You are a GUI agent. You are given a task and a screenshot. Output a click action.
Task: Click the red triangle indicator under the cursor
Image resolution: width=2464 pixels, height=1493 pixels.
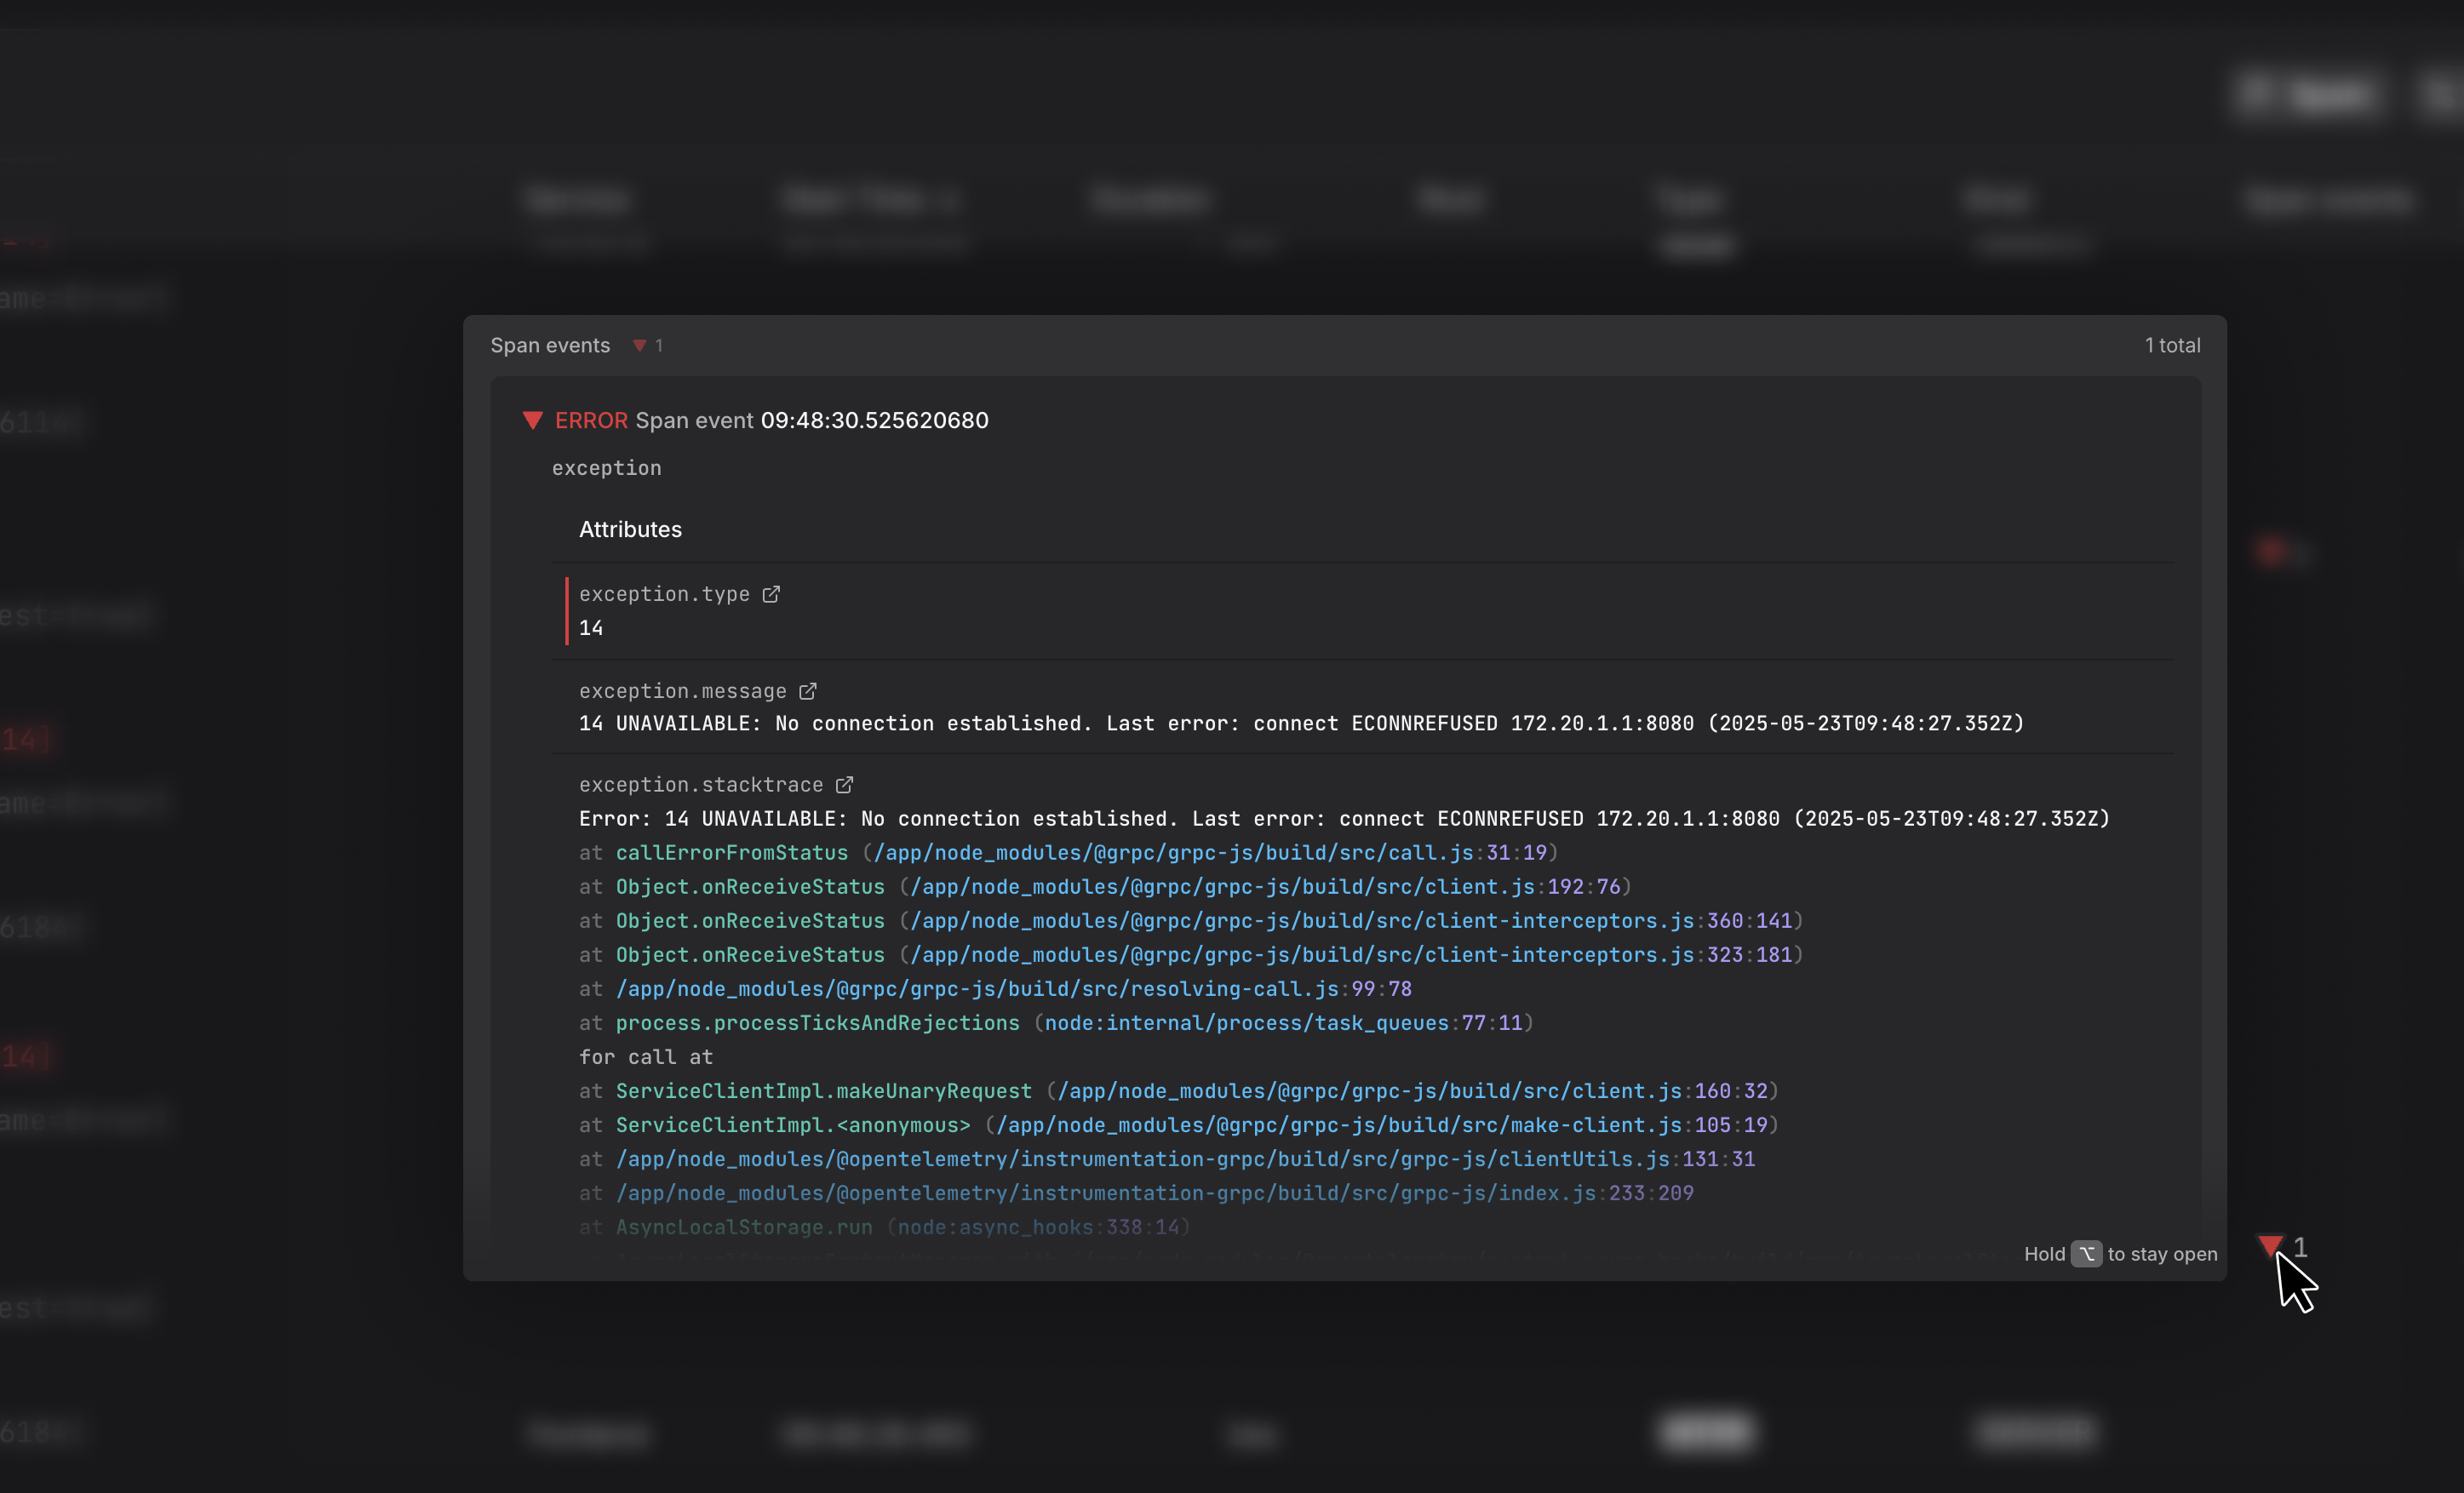tap(2270, 1245)
